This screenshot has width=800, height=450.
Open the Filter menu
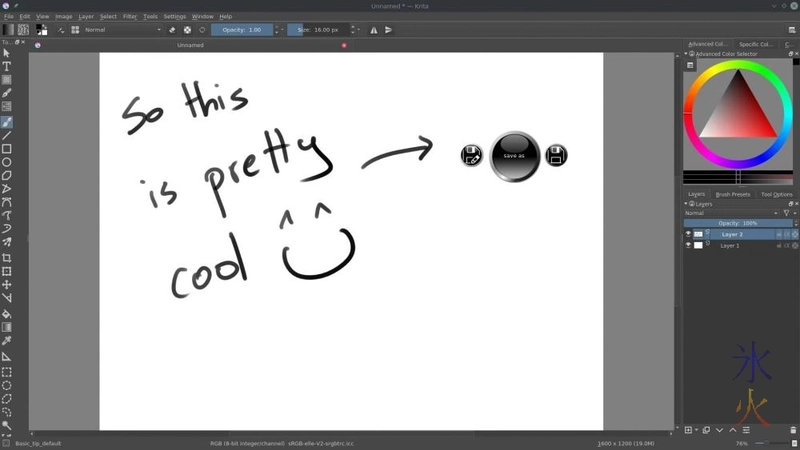(x=130, y=17)
